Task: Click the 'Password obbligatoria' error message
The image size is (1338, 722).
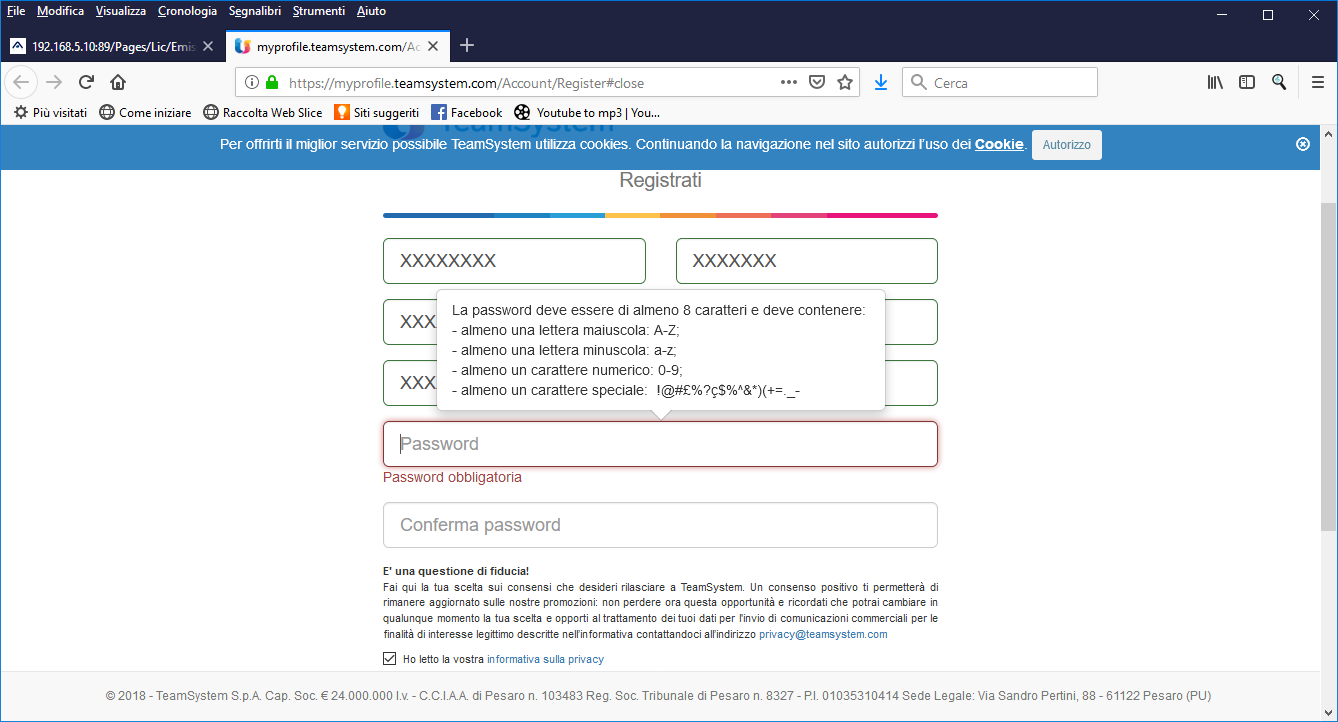Action: [x=452, y=477]
